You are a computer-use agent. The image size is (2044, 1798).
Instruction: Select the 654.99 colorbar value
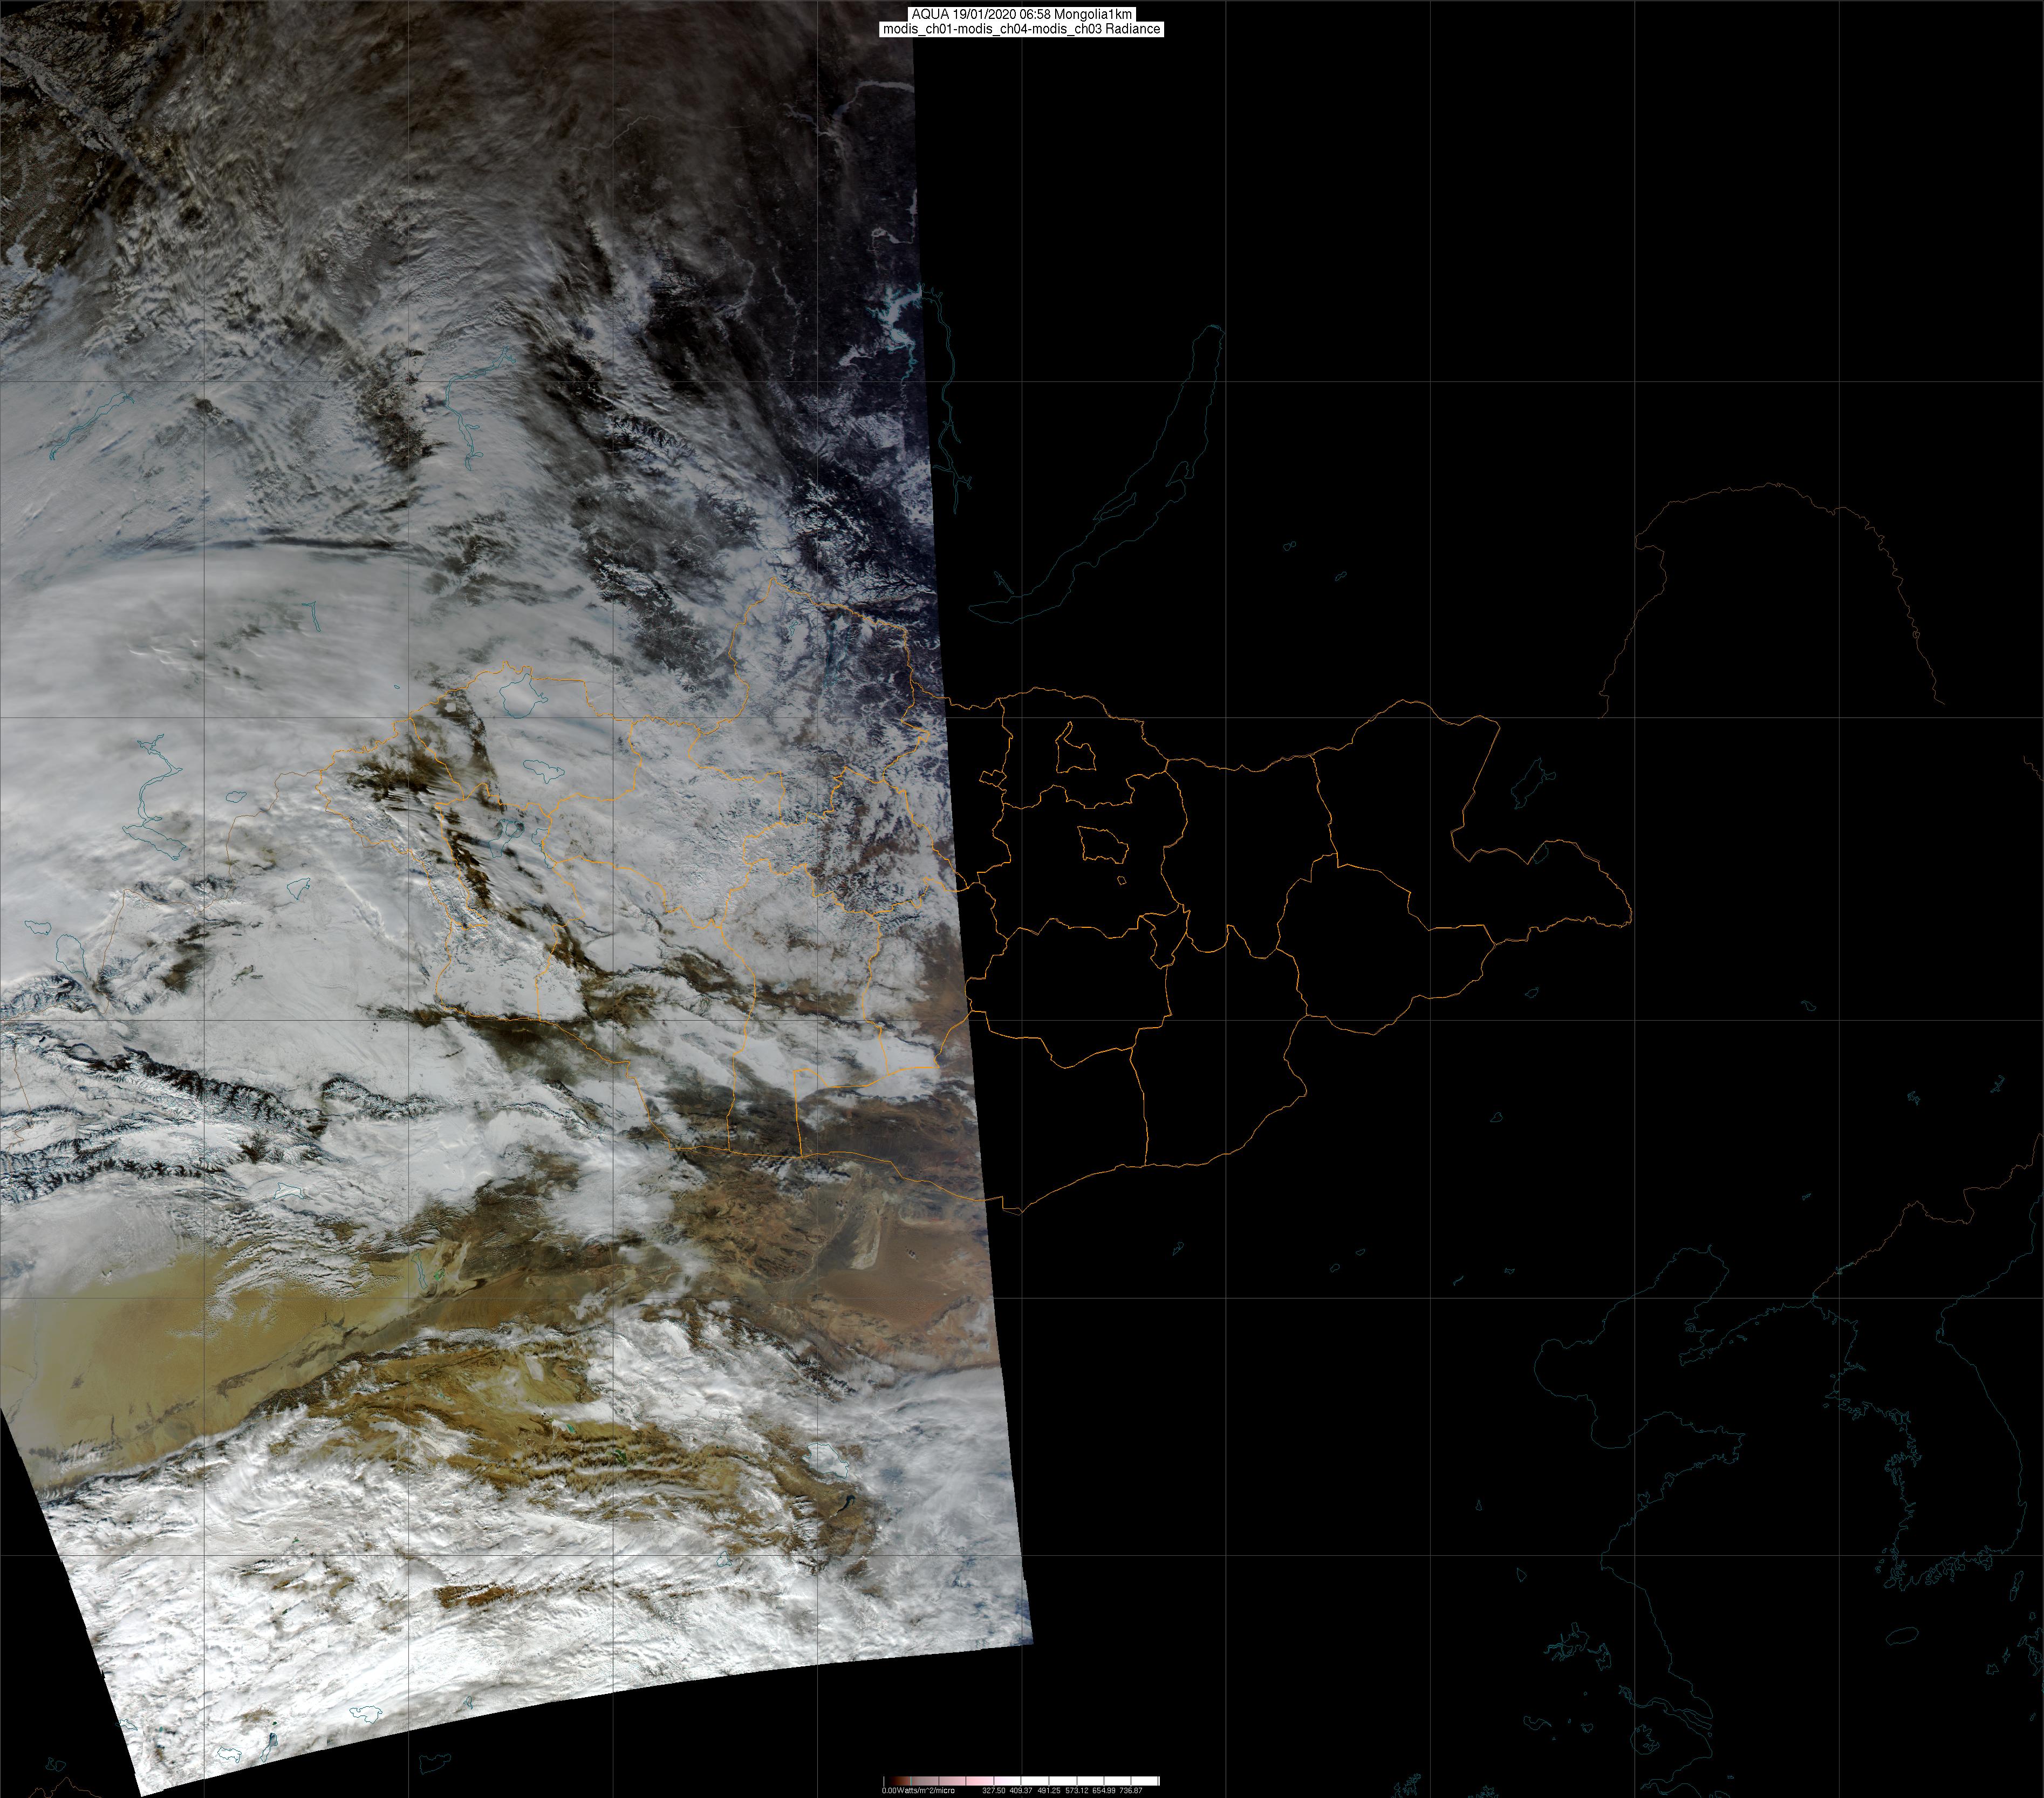point(1104,1790)
